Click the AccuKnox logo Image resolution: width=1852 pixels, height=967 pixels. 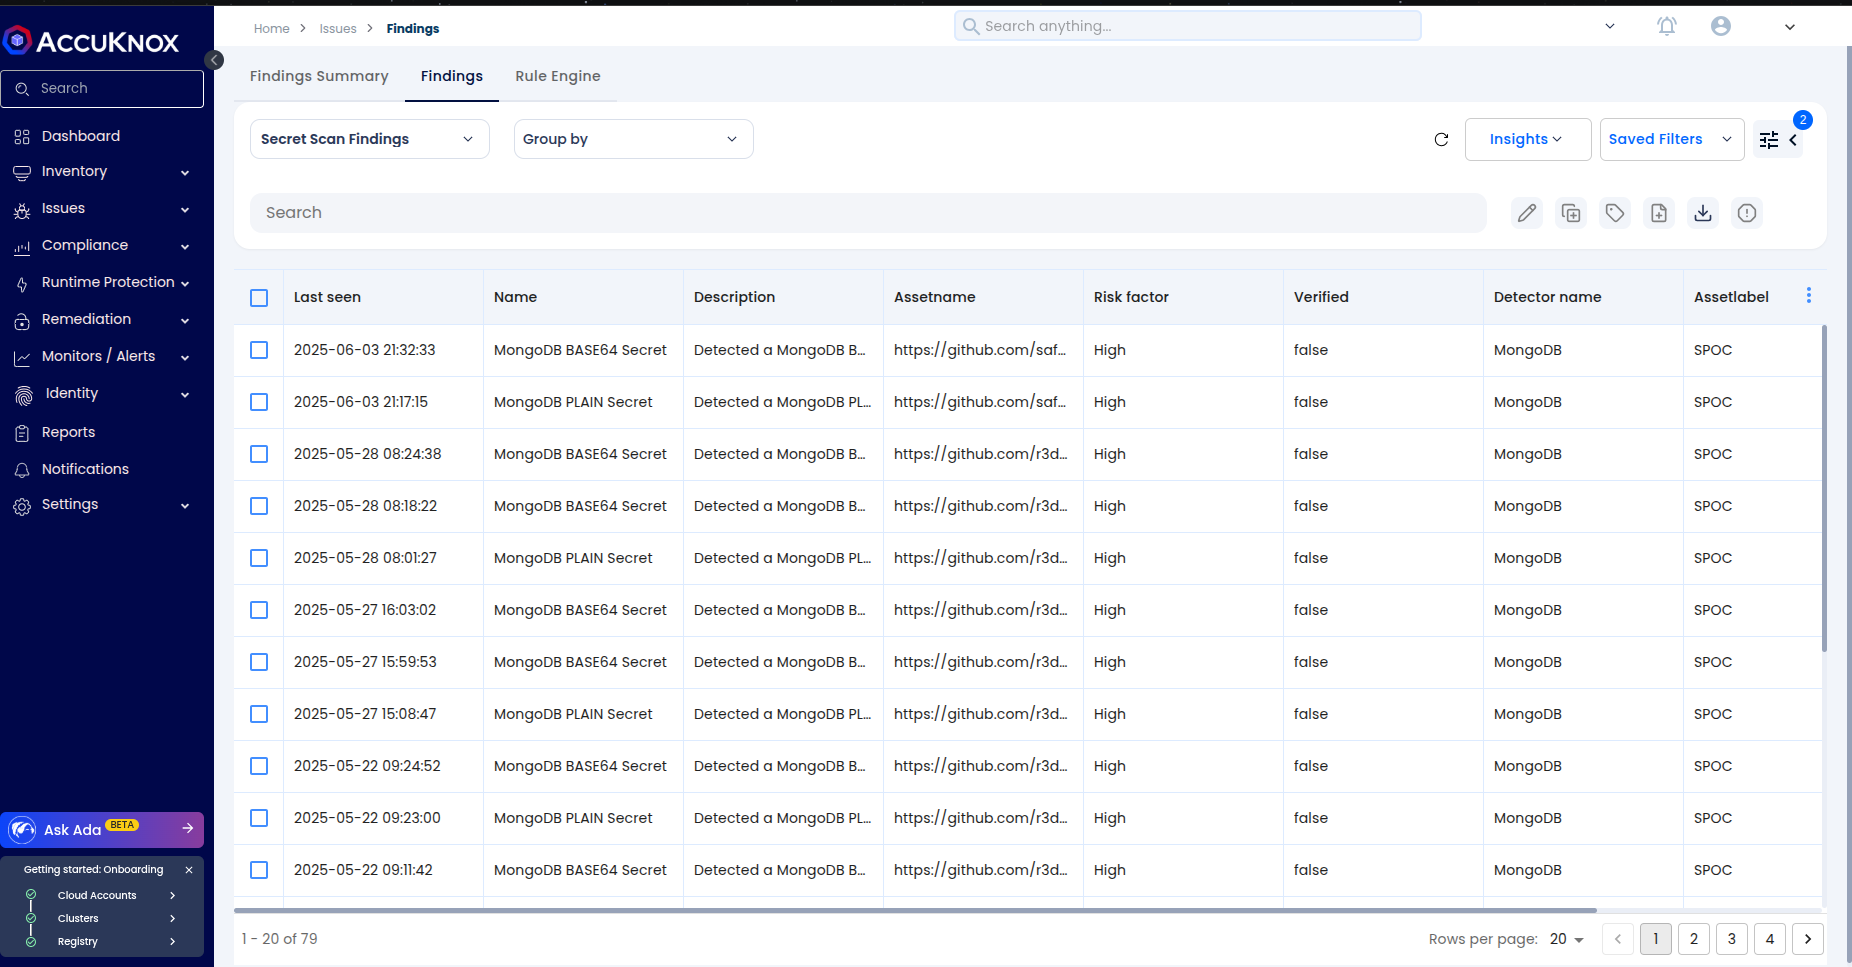[x=91, y=41]
